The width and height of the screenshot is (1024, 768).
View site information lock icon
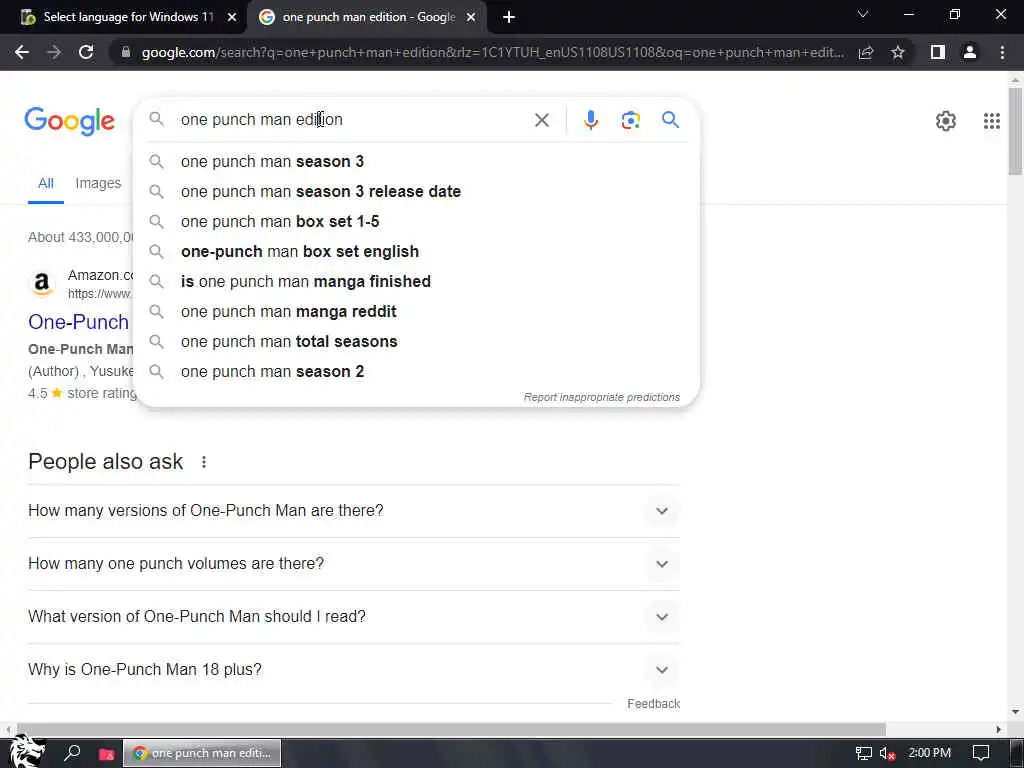125,52
